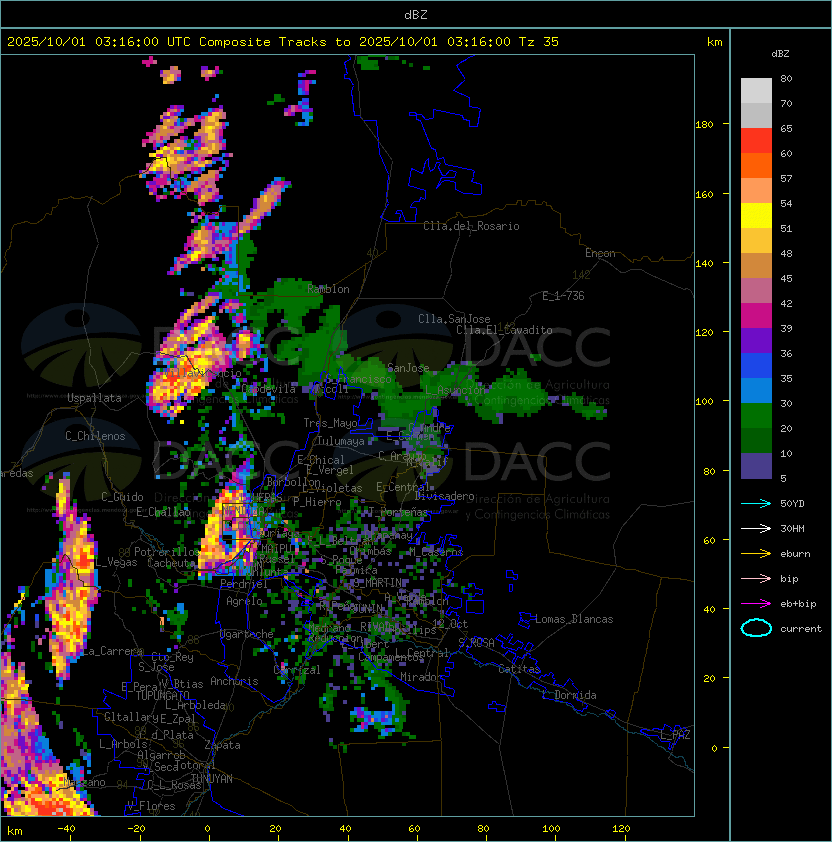Click the 'Clla.SanJose' place label
The height and width of the screenshot is (842, 832).
[x=454, y=319]
